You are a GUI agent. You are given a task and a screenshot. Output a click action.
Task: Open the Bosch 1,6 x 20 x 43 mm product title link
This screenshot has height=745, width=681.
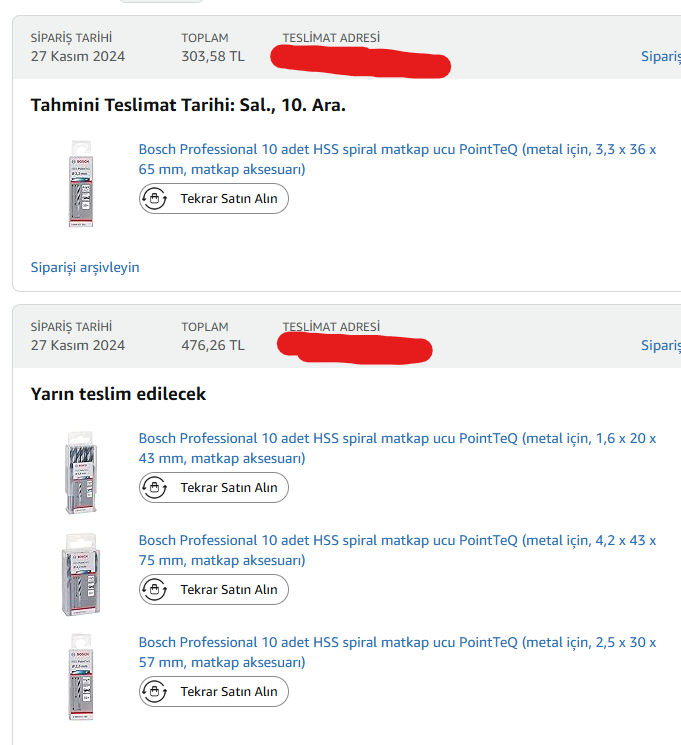(x=397, y=448)
